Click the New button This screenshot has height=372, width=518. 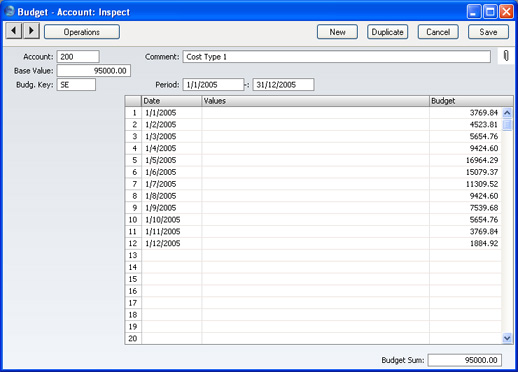337,32
